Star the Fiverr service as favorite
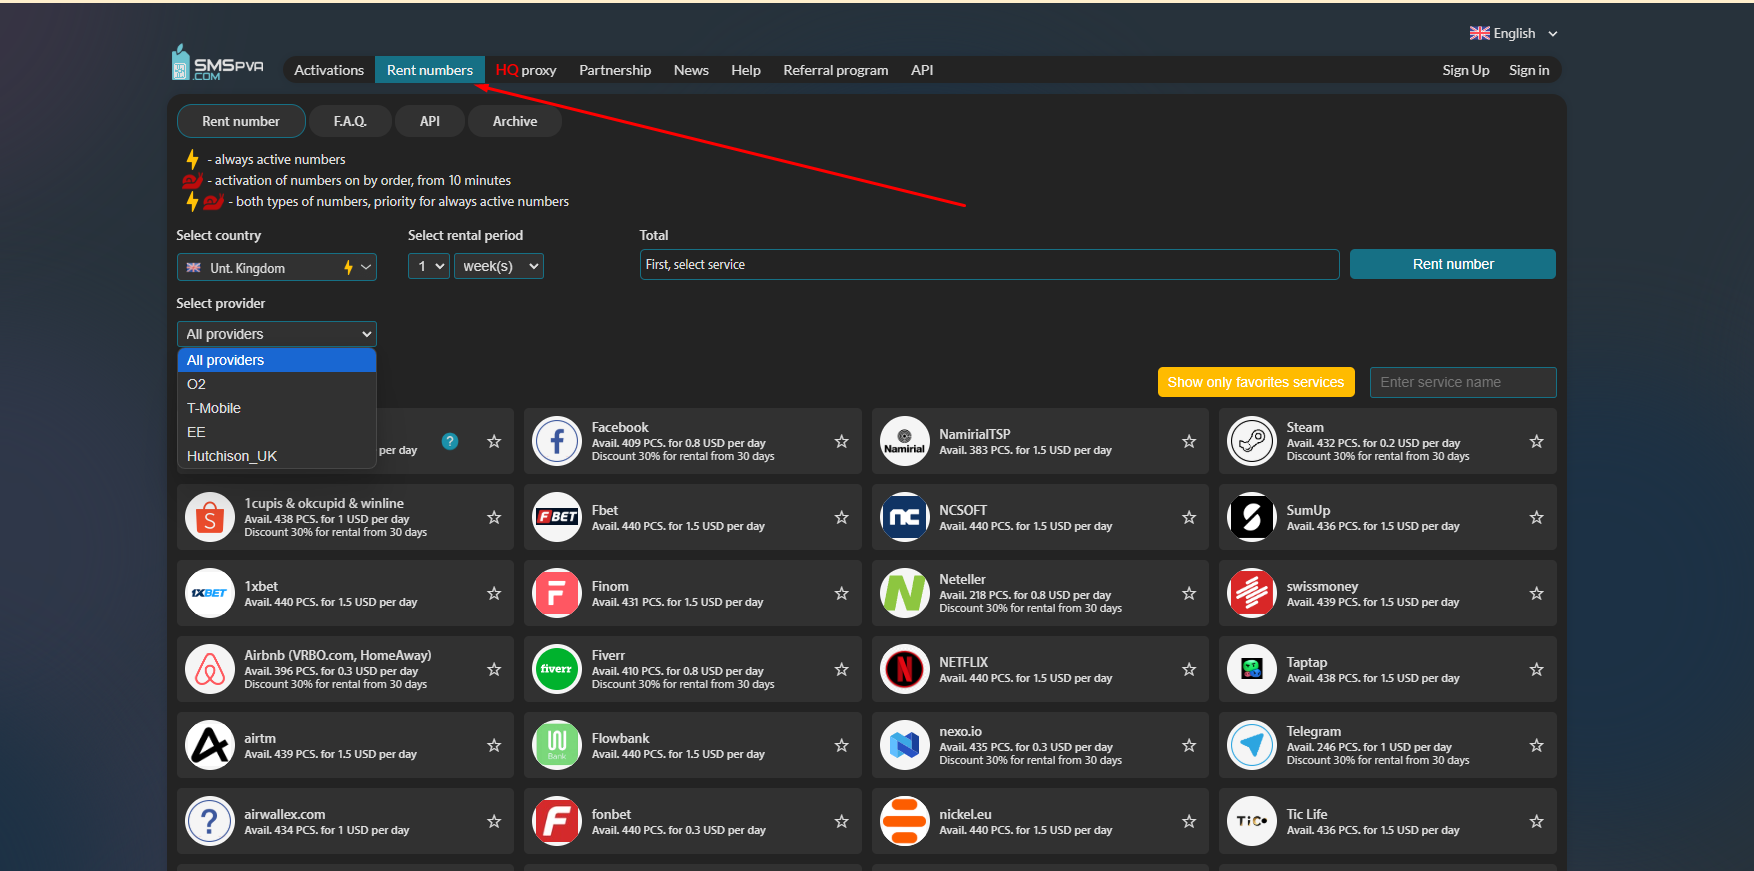This screenshot has height=871, width=1754. (x=842, y=669)
